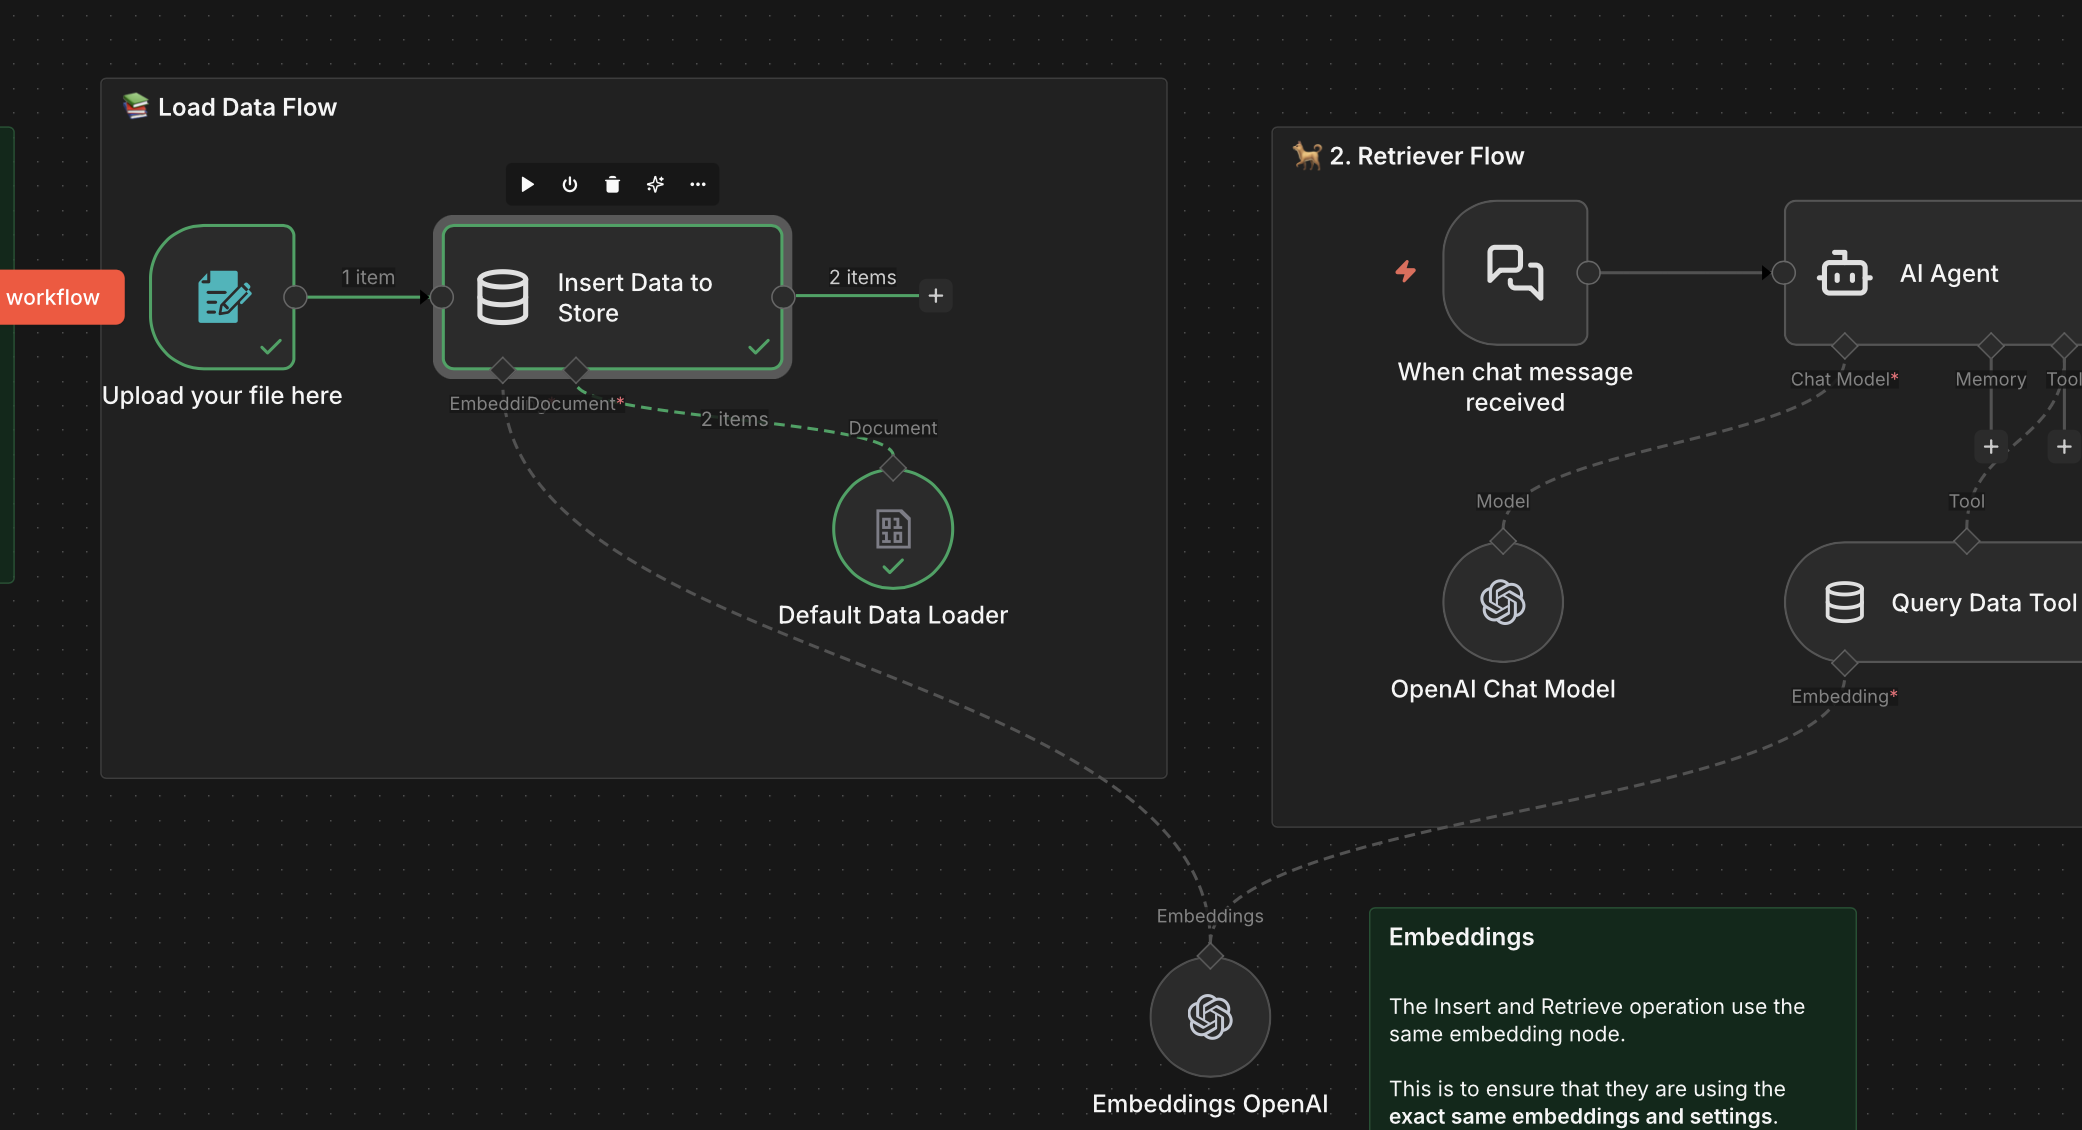Click the play icon to execute node

[527, 184]
